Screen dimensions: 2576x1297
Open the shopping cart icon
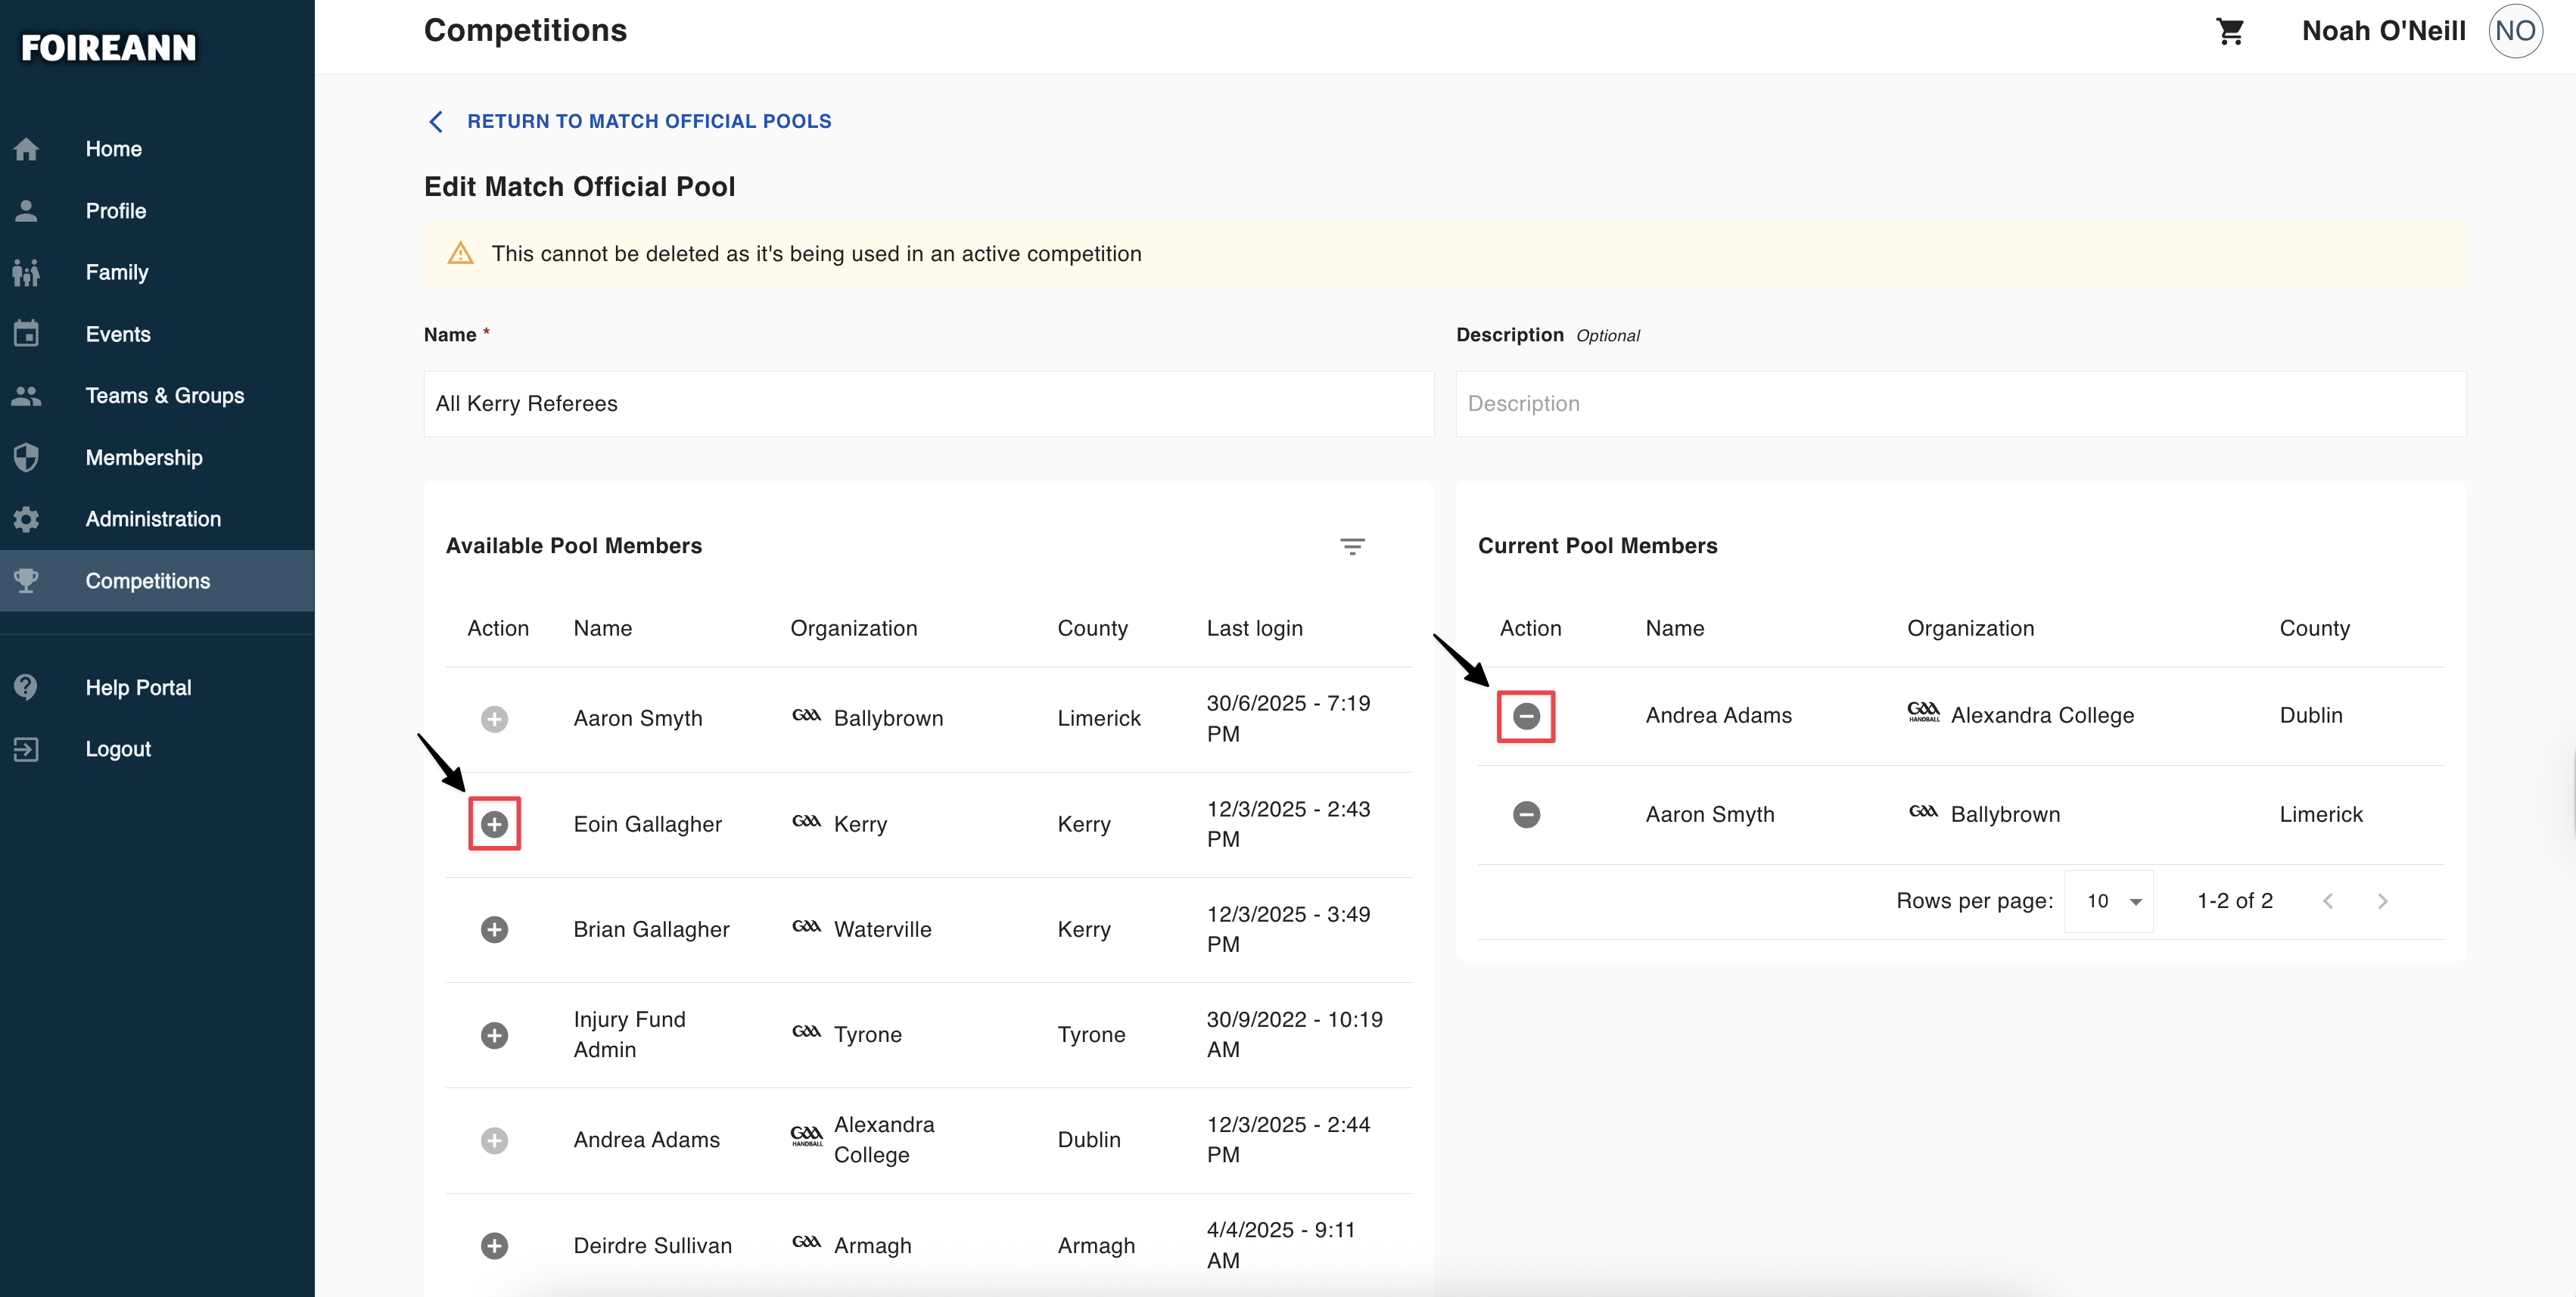tap(2229, 31)
